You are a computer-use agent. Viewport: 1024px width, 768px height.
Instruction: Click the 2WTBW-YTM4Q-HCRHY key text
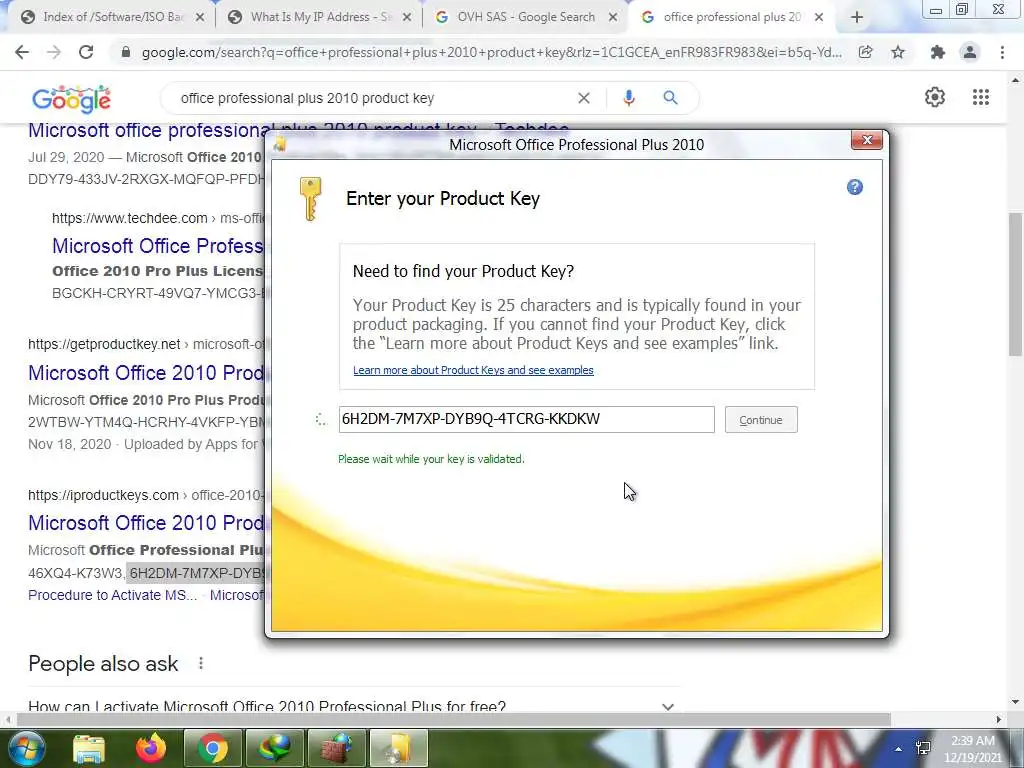[x=146, y=422]
